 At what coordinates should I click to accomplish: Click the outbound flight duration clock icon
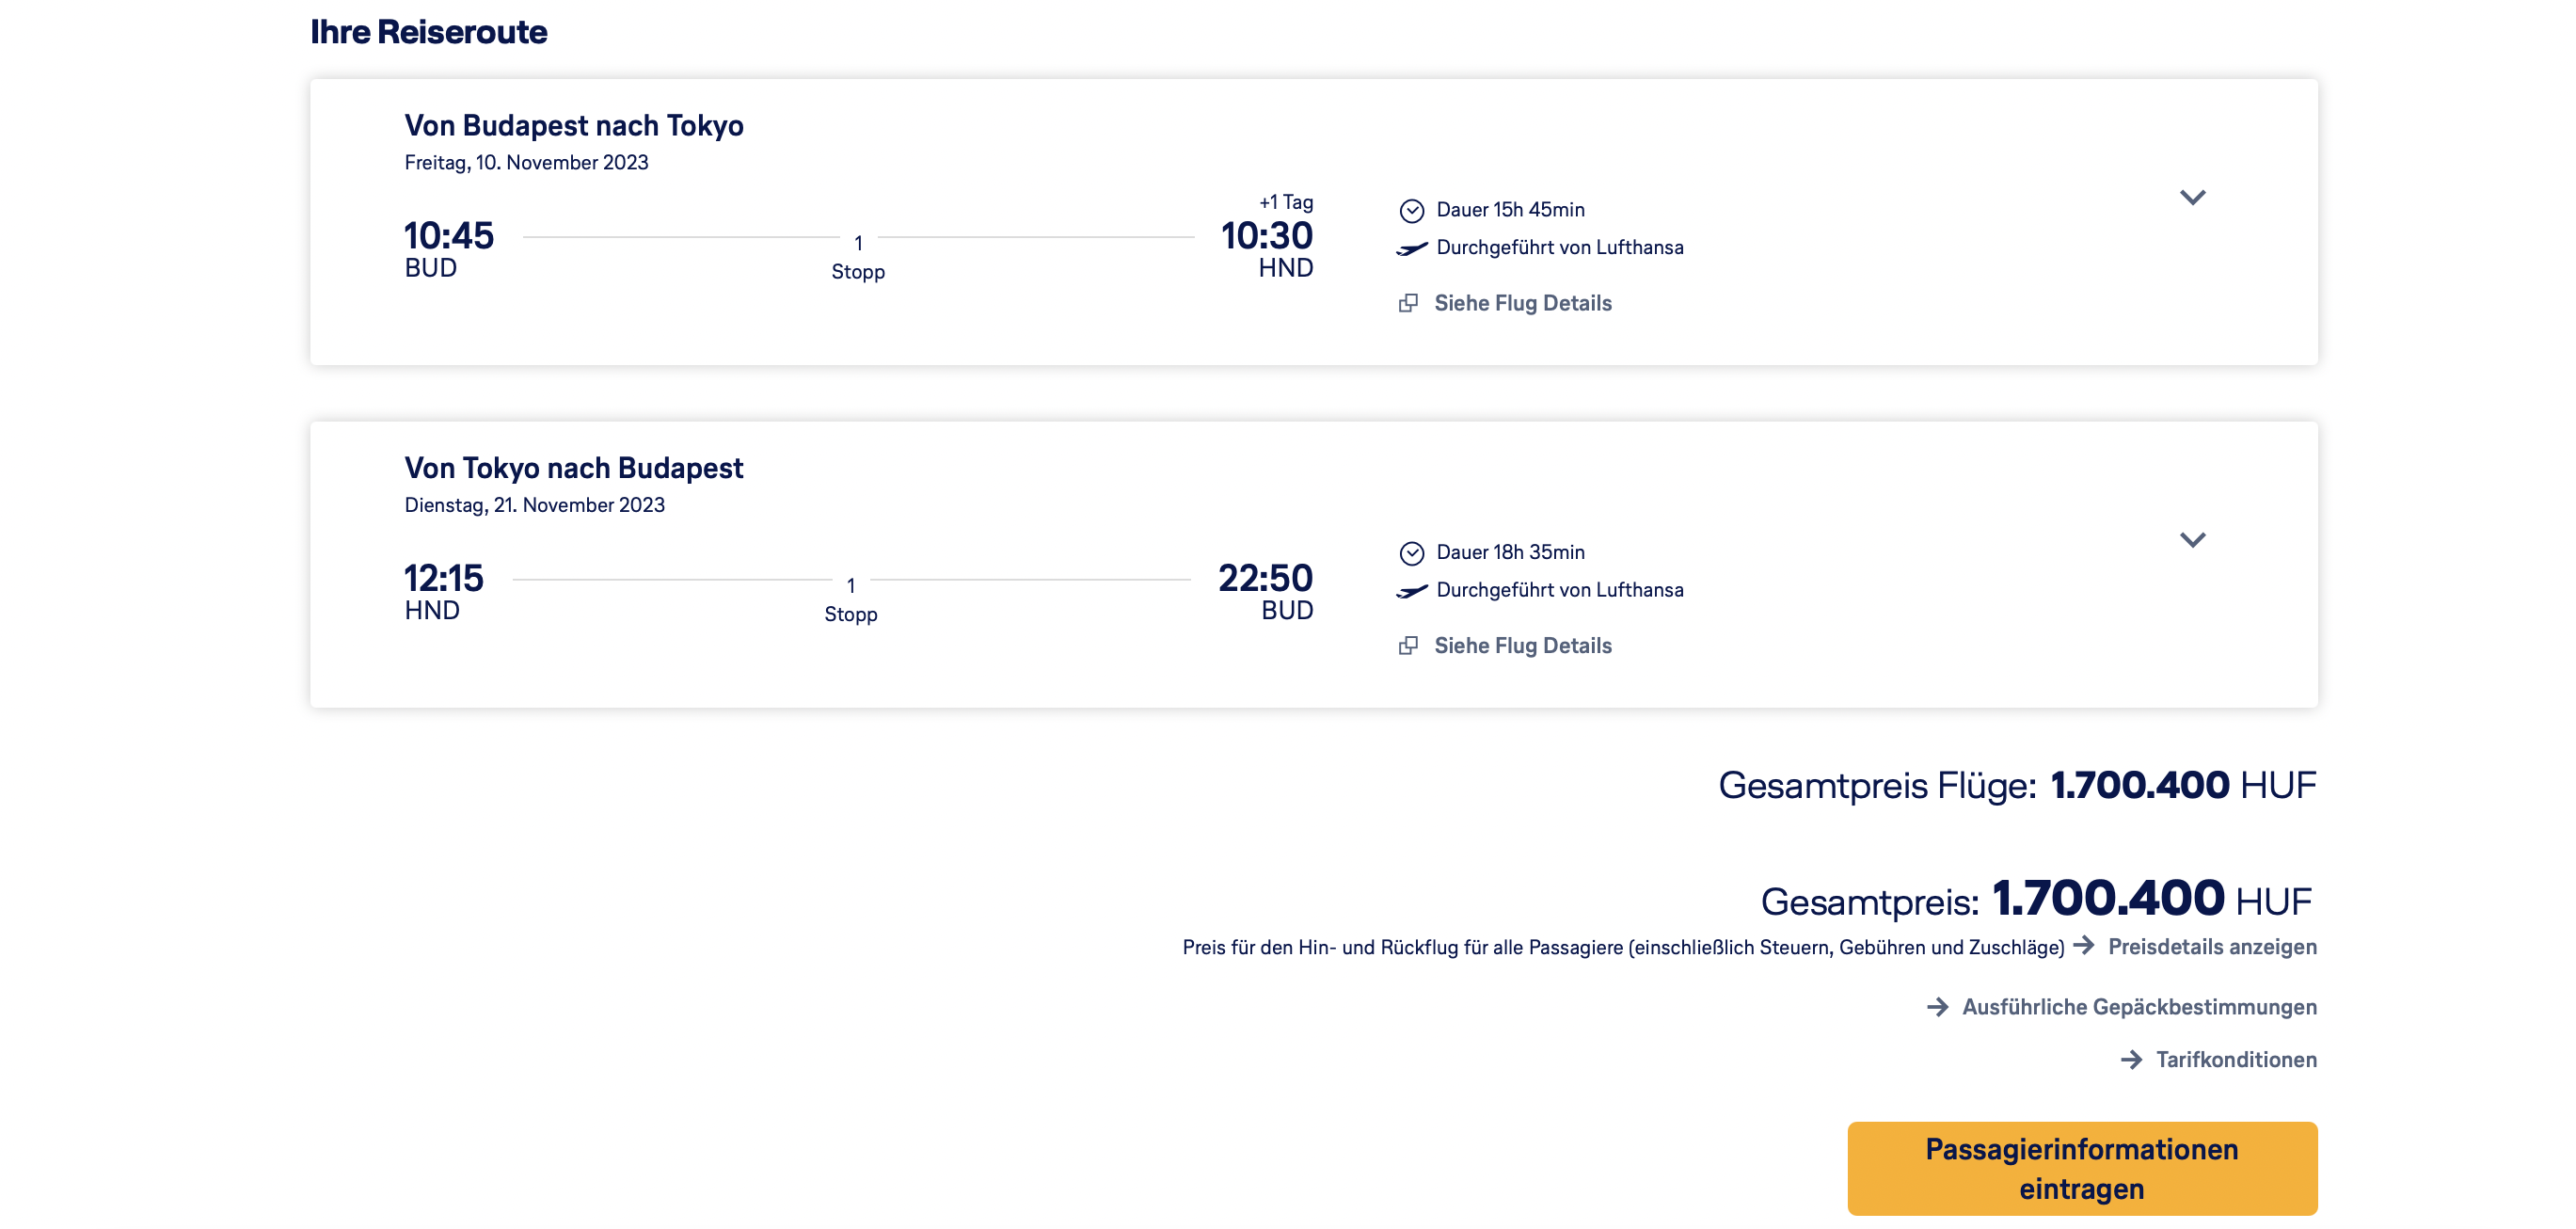(1411, 210)
